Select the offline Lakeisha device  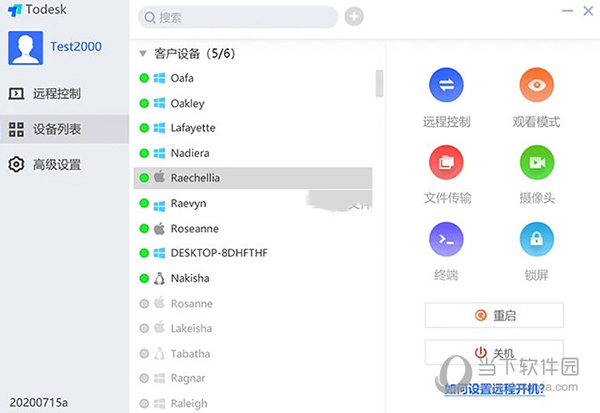tap(253, 328)
